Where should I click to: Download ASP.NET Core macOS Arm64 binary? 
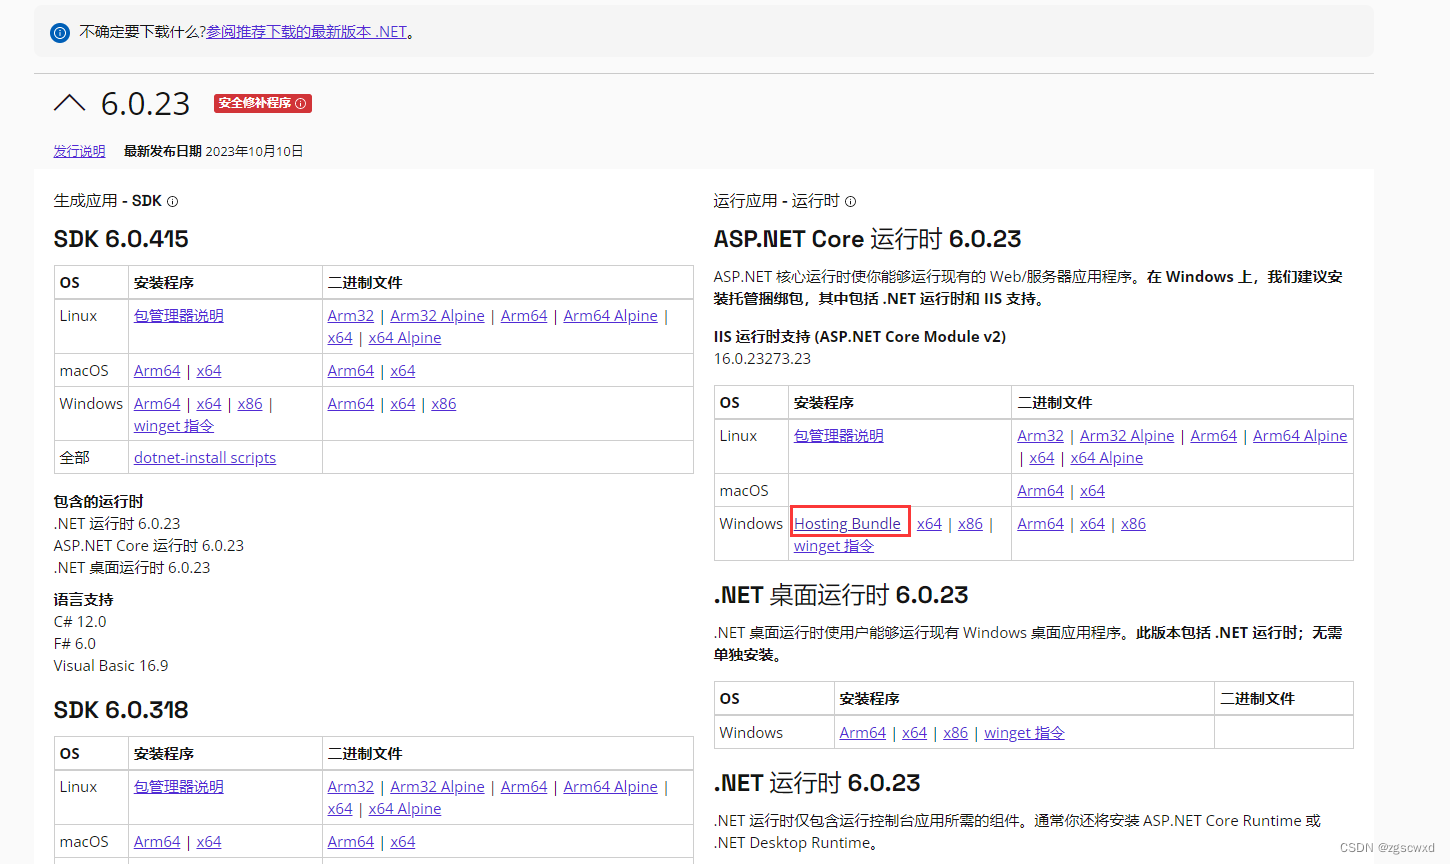coord(1041,490)
